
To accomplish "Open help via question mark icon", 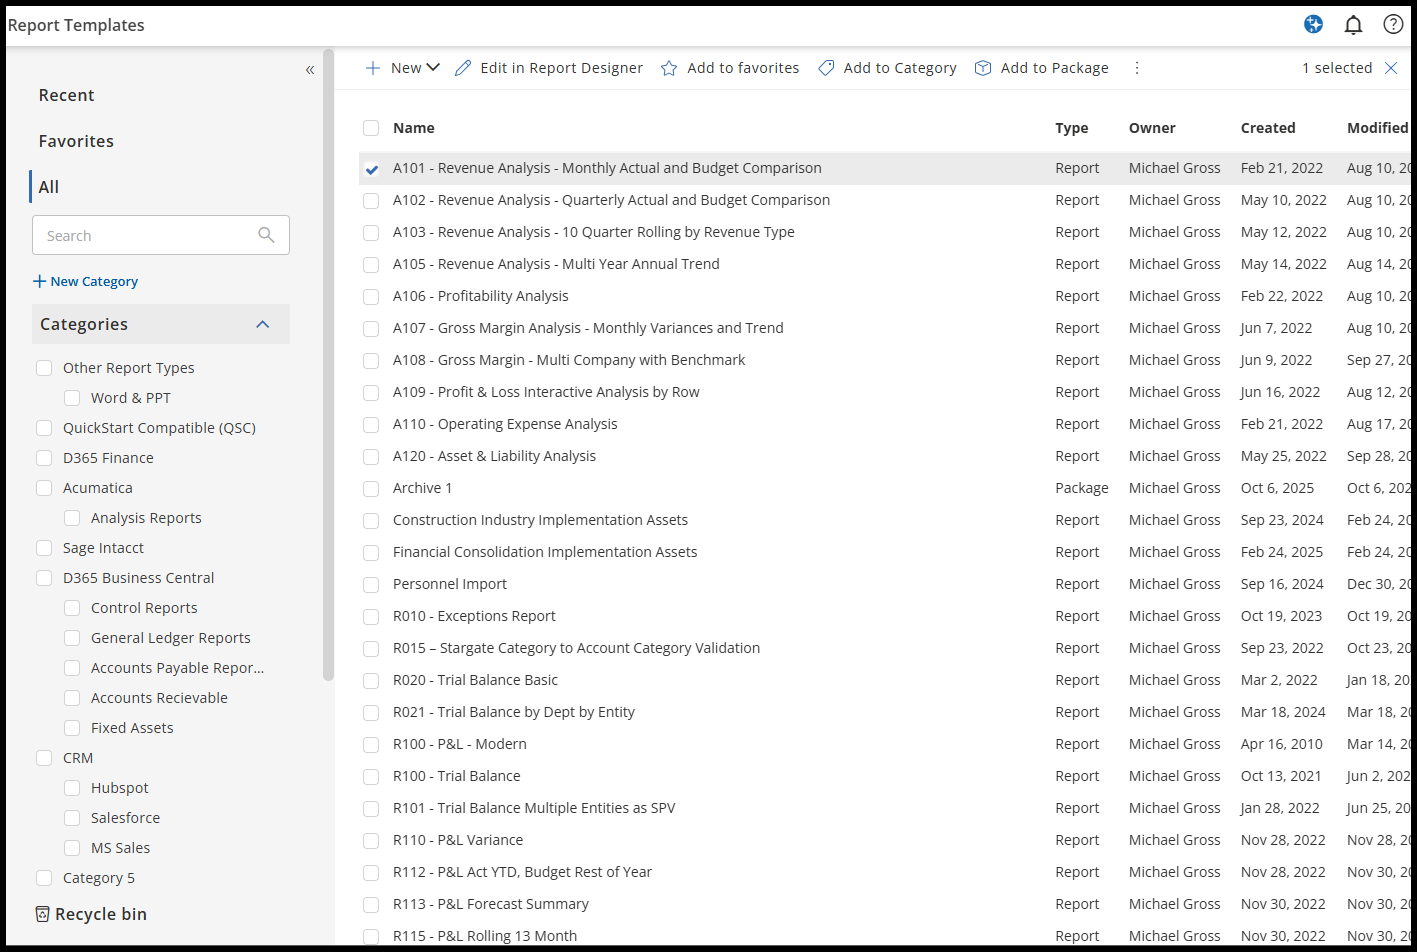I will (x=1393, y=25).
